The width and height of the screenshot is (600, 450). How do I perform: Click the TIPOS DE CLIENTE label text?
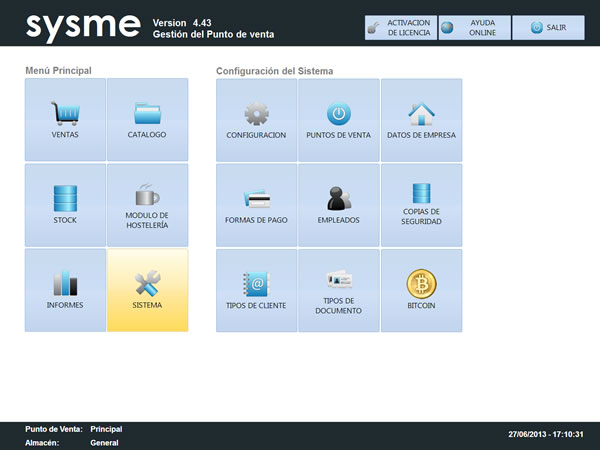click(256, 305)
